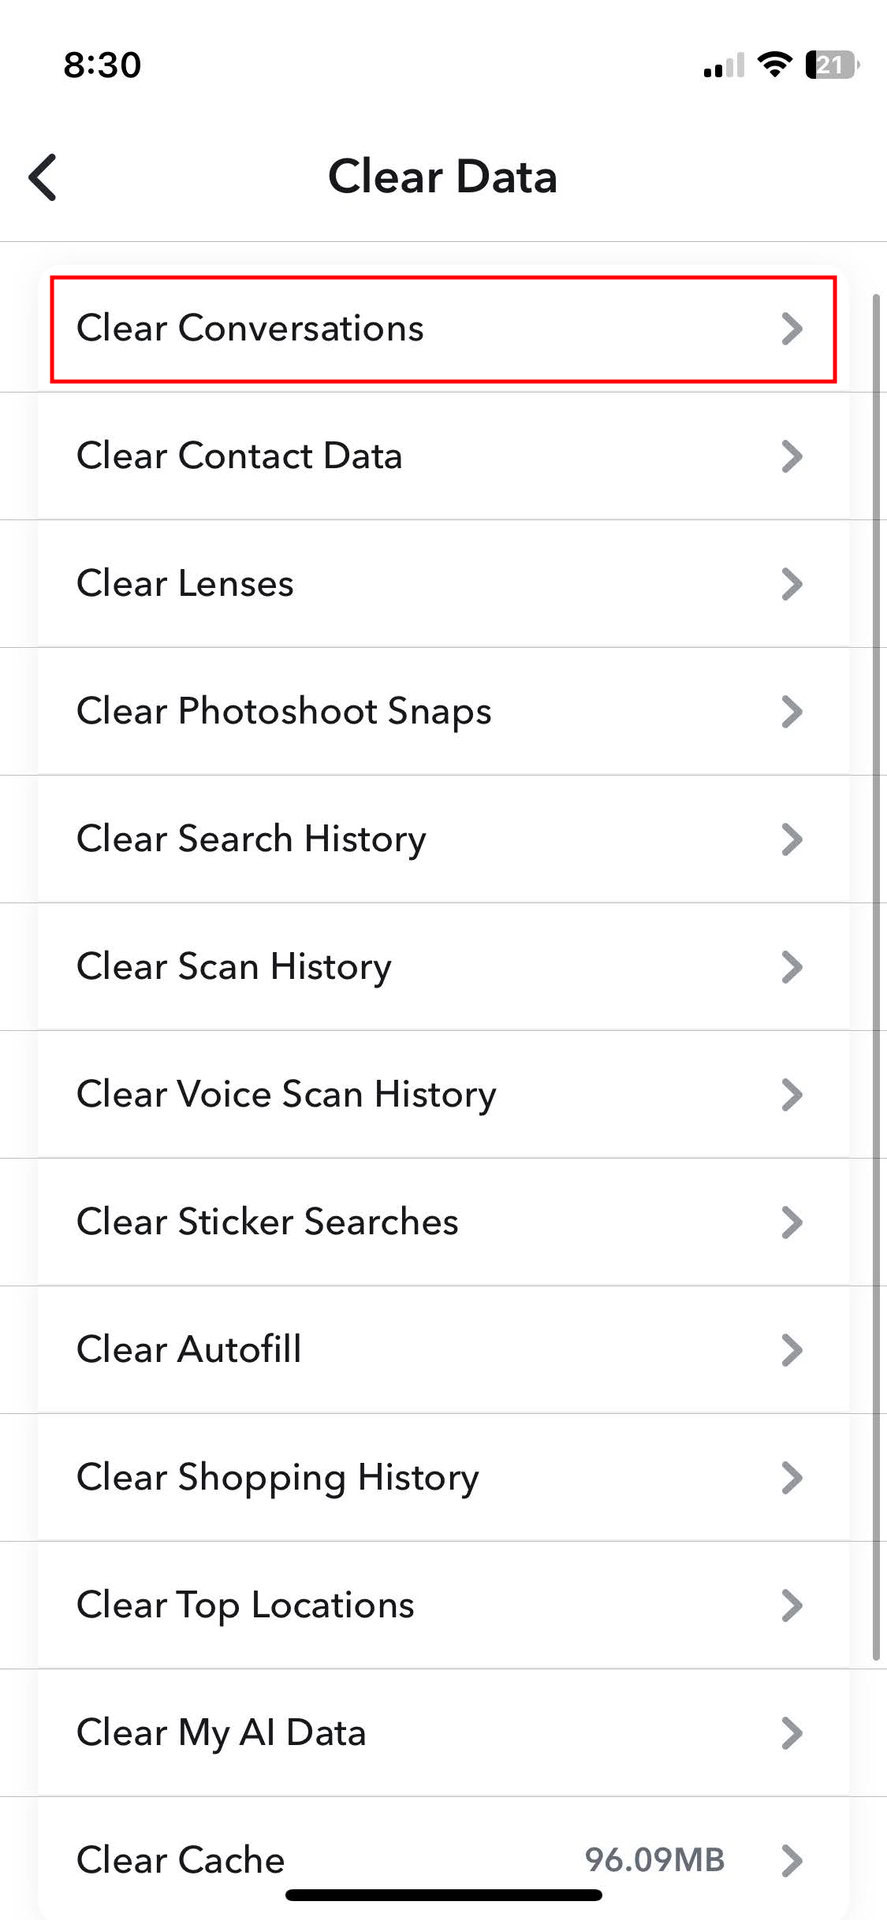Tap chevron beside Clear Lenses
Viewport: 887px width, 1920px height.
791,584
